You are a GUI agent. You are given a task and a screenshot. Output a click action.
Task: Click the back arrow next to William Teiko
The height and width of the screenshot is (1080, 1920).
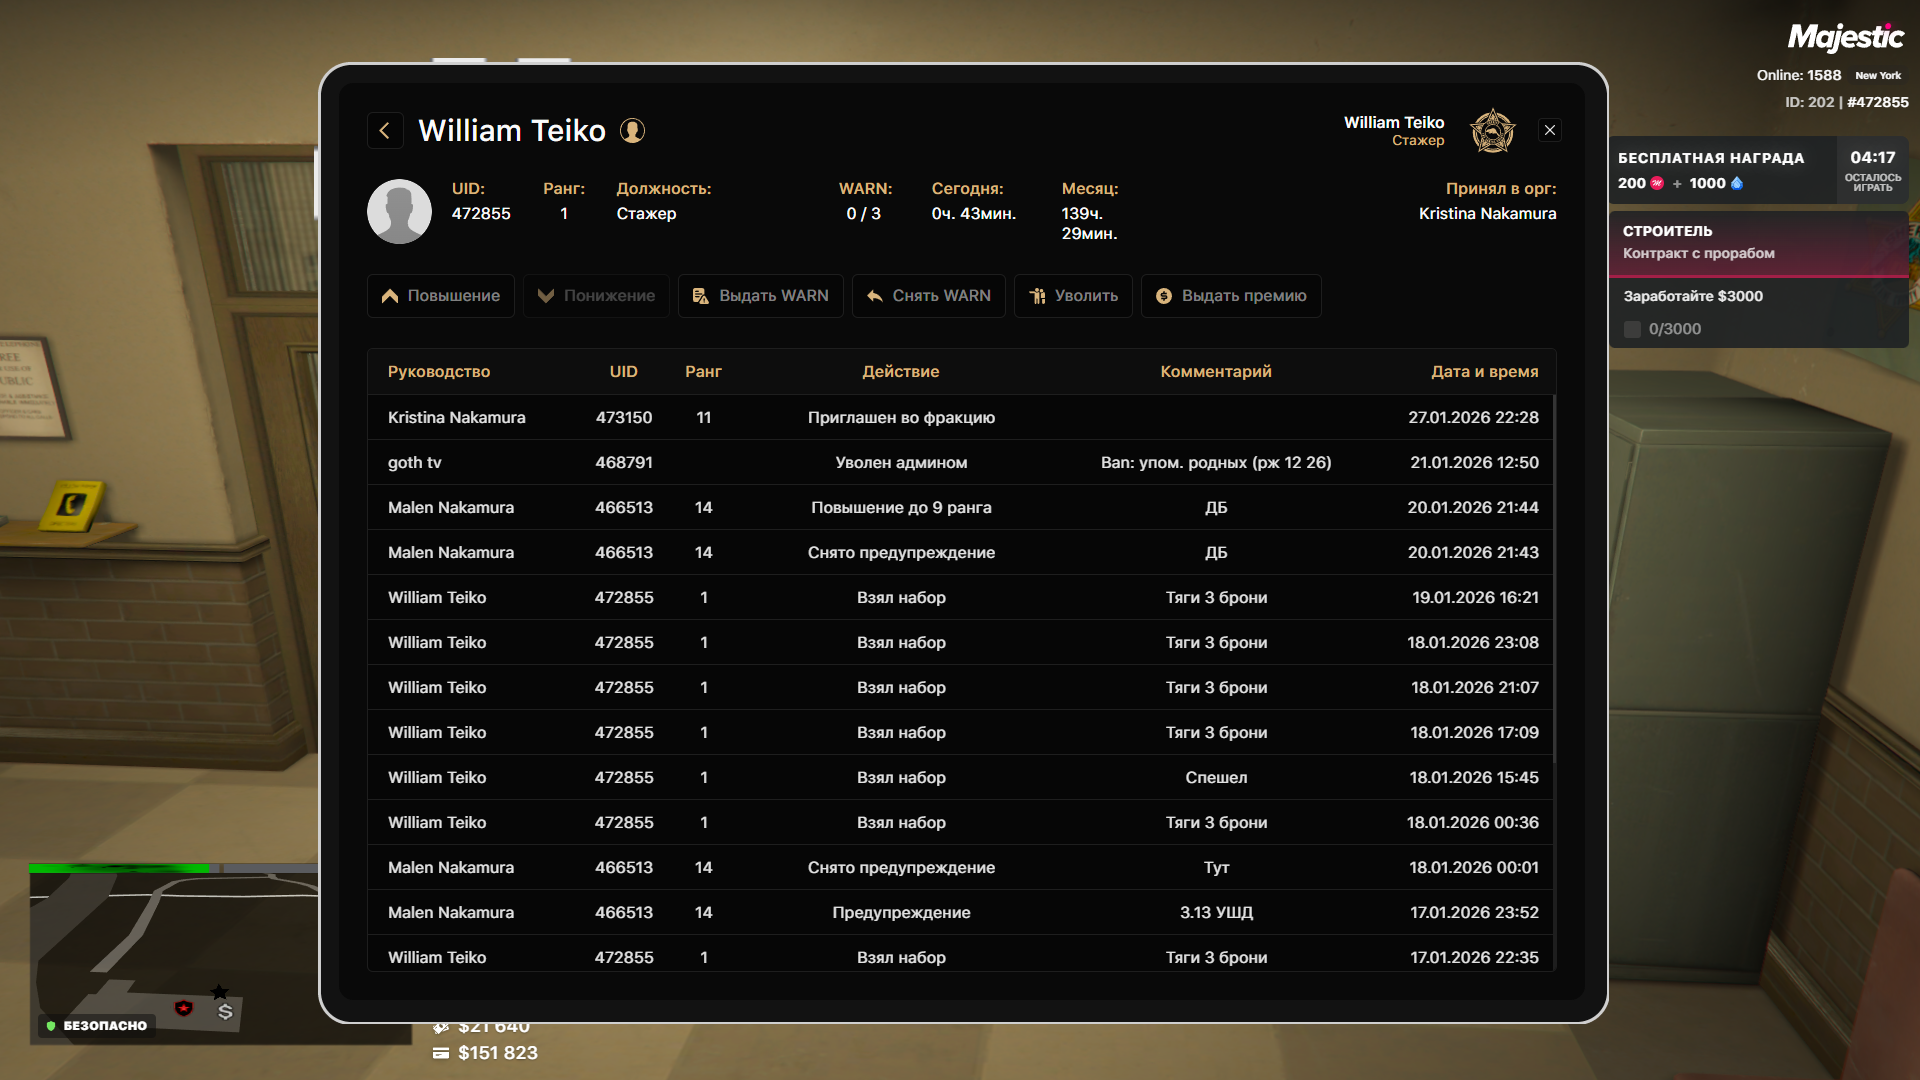pyautogui.click(x=385, y=131)
